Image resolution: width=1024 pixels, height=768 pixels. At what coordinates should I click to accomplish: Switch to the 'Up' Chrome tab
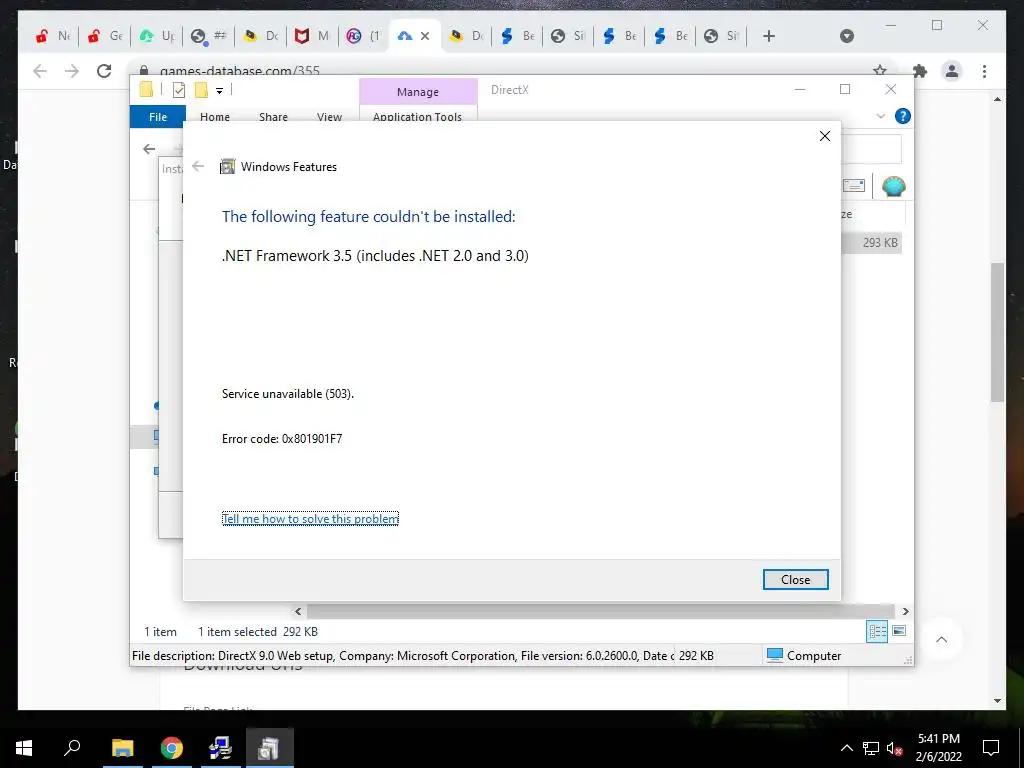[x=157, y=36]
